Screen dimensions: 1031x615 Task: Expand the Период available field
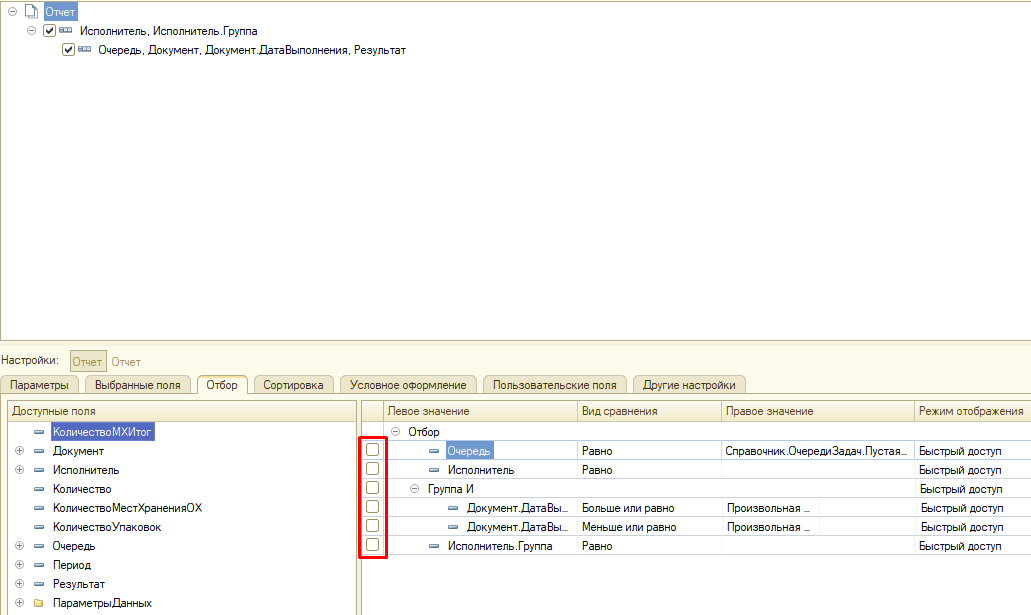[x=20, y=565]
